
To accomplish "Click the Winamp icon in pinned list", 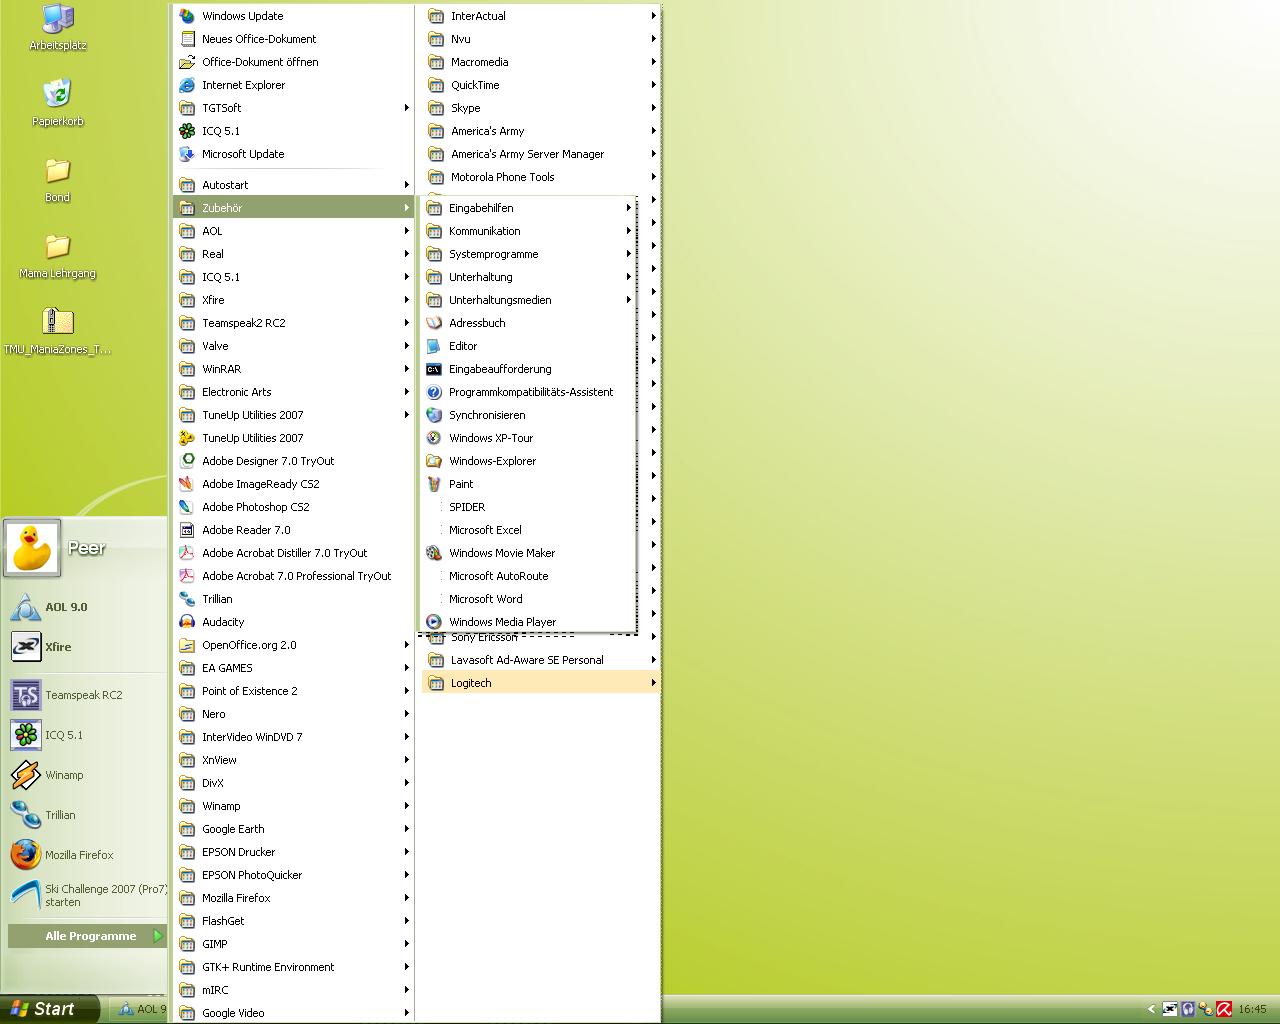I will (26, 775).
